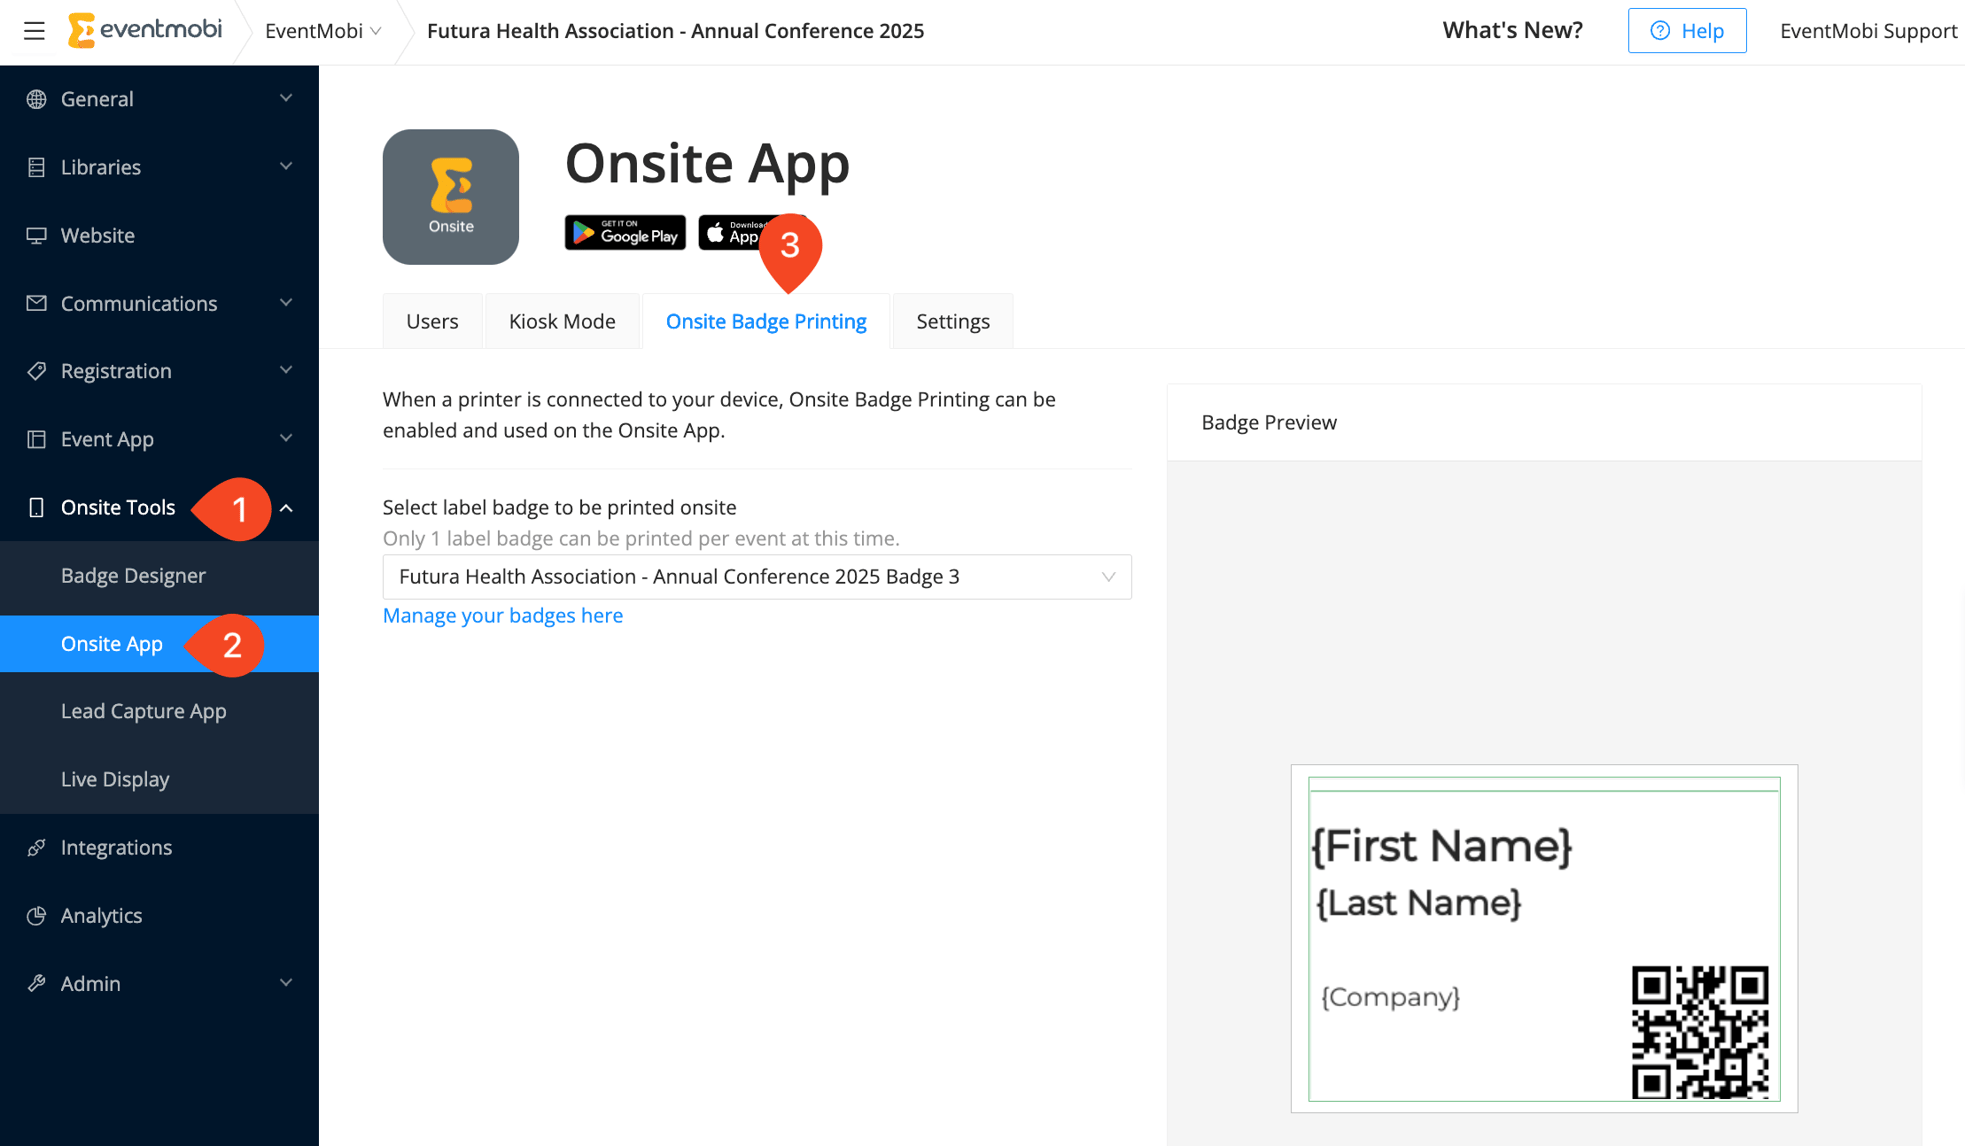Viewport: 1965px width, 1146px height.
Task: Click the badge preview thumbnail
Action: click(x=1544, y=938)
